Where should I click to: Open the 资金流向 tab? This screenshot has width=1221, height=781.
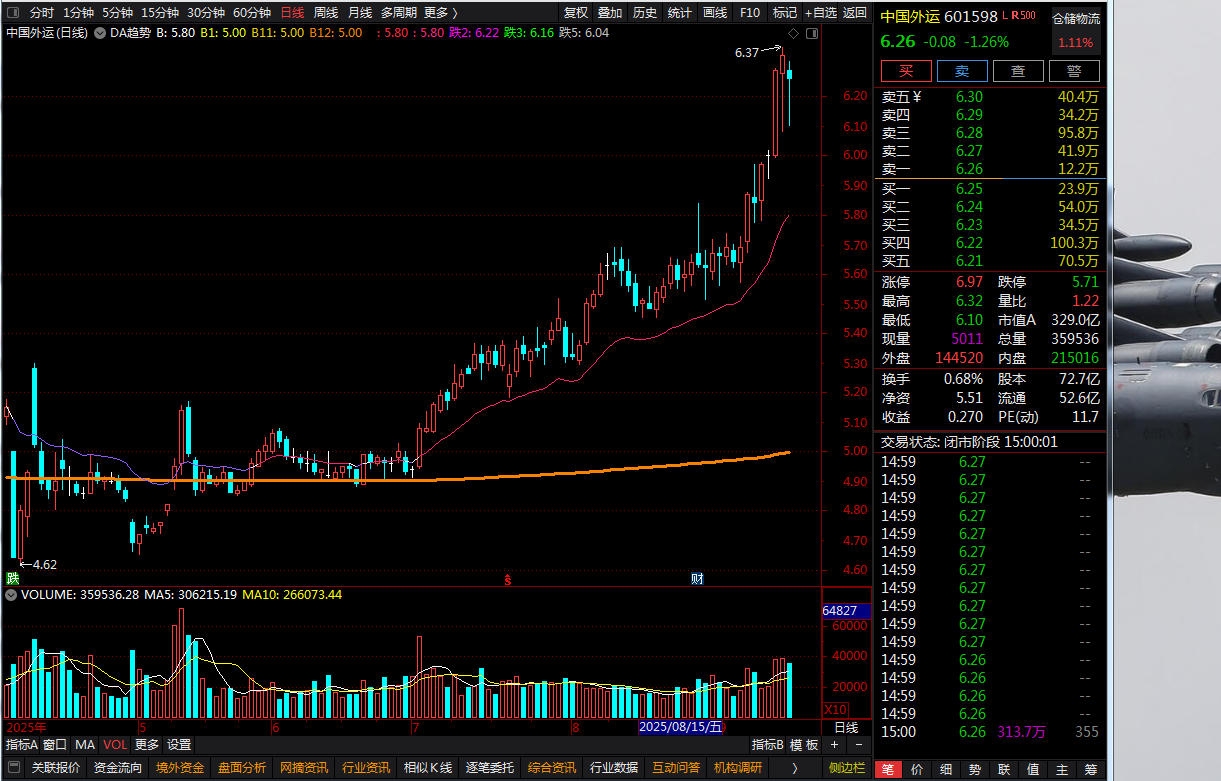118,768
